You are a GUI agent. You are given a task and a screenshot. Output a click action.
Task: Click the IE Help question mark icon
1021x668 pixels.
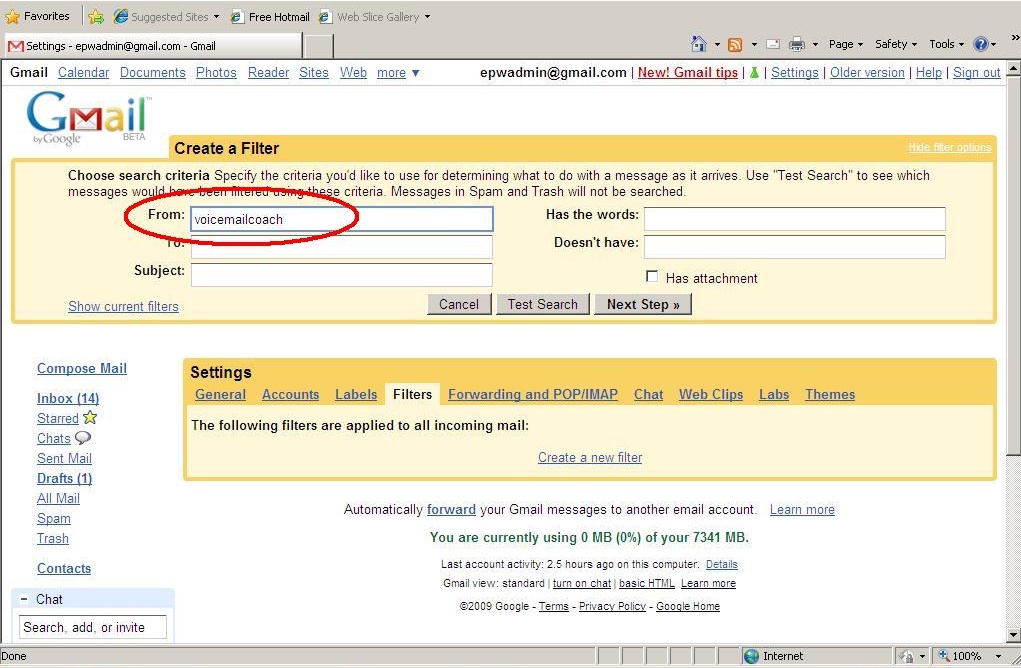pyautogui.click(x=980, y=44)
